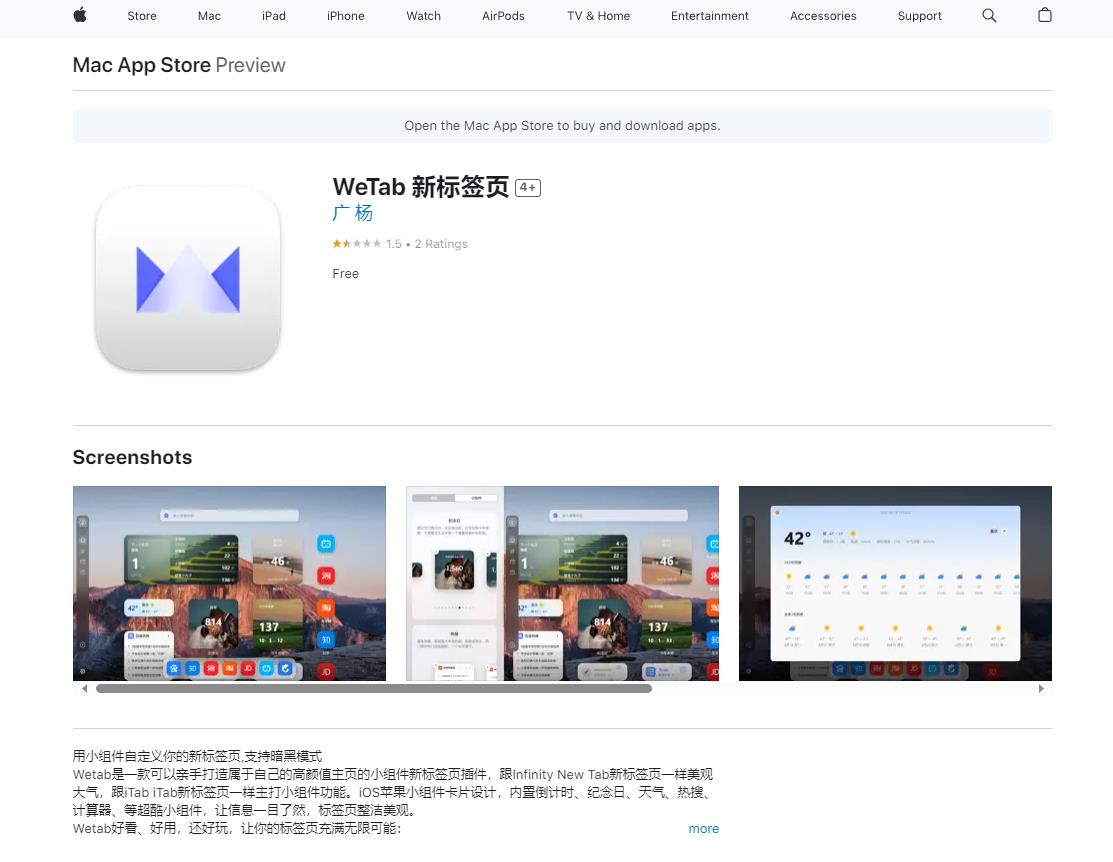The height and width of the screenshot is (862, 1113).
Task: Open the search icon
Action: (x=988, y=16)
